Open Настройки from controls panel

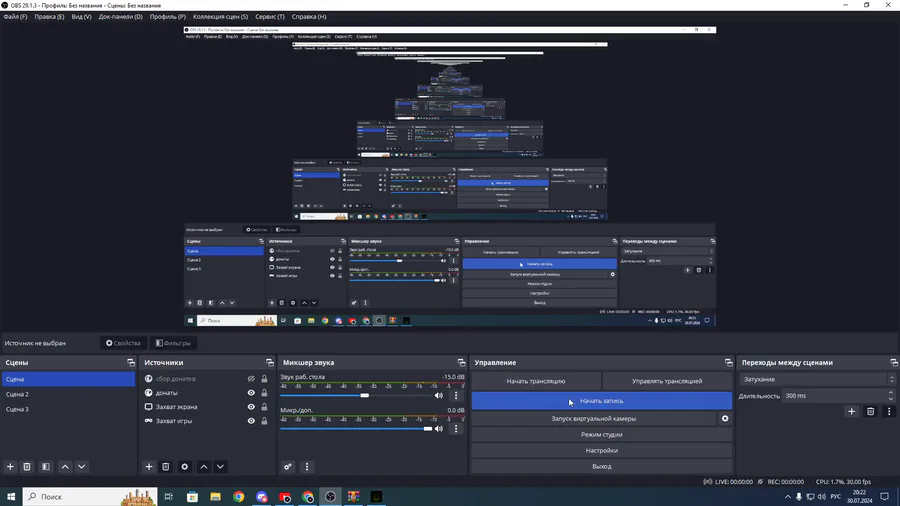(x=602, y=450)
